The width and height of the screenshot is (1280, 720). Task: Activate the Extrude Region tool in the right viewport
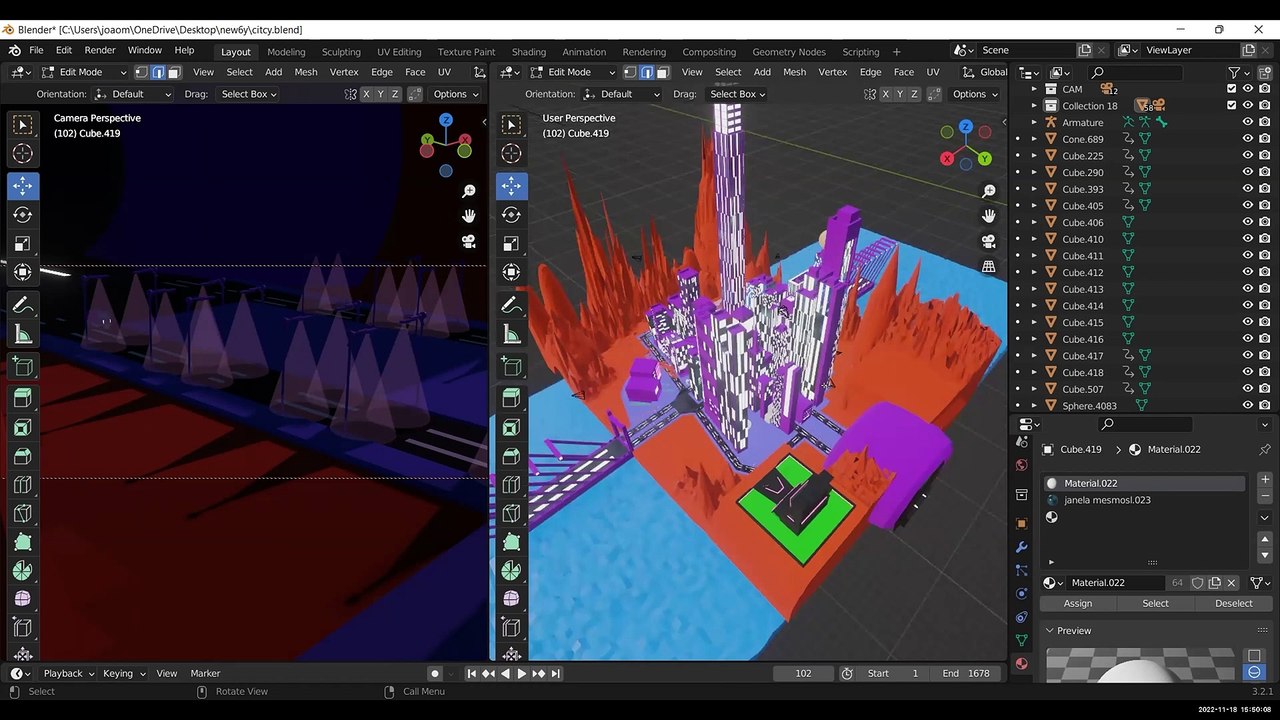(x=511, y=398)
